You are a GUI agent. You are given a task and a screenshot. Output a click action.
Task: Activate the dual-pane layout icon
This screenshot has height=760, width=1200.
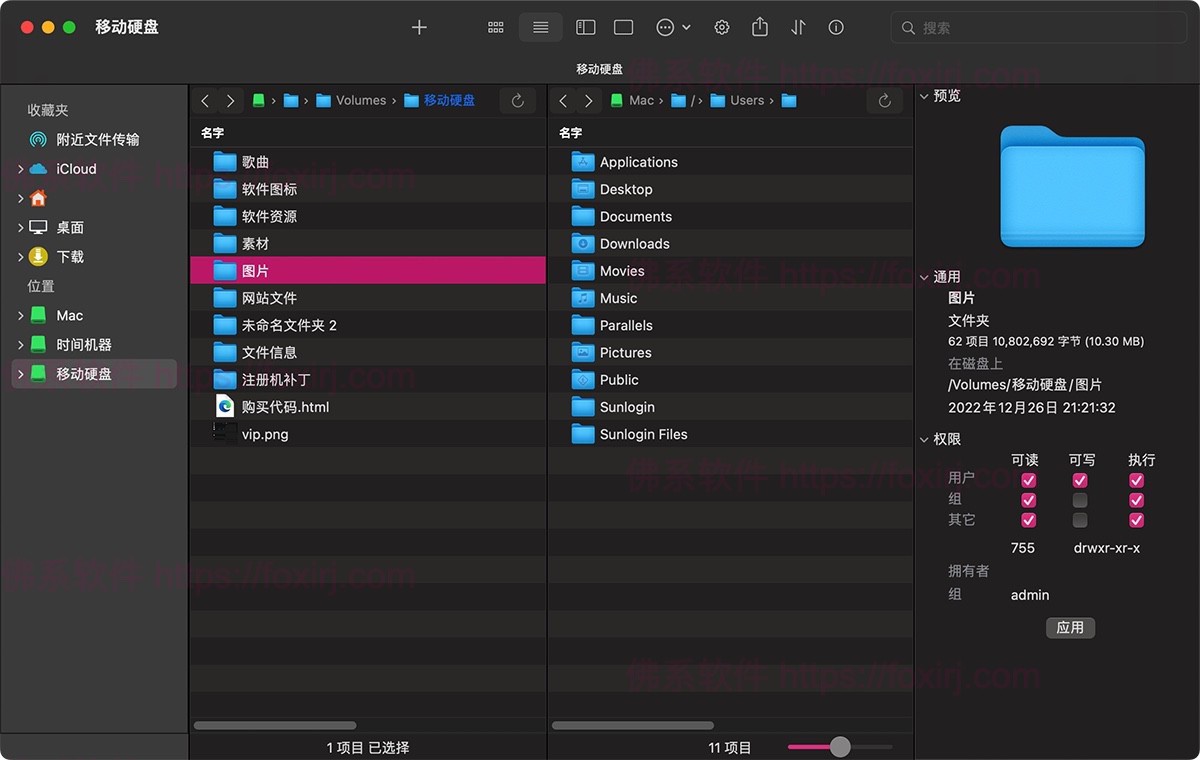(585, 27)
